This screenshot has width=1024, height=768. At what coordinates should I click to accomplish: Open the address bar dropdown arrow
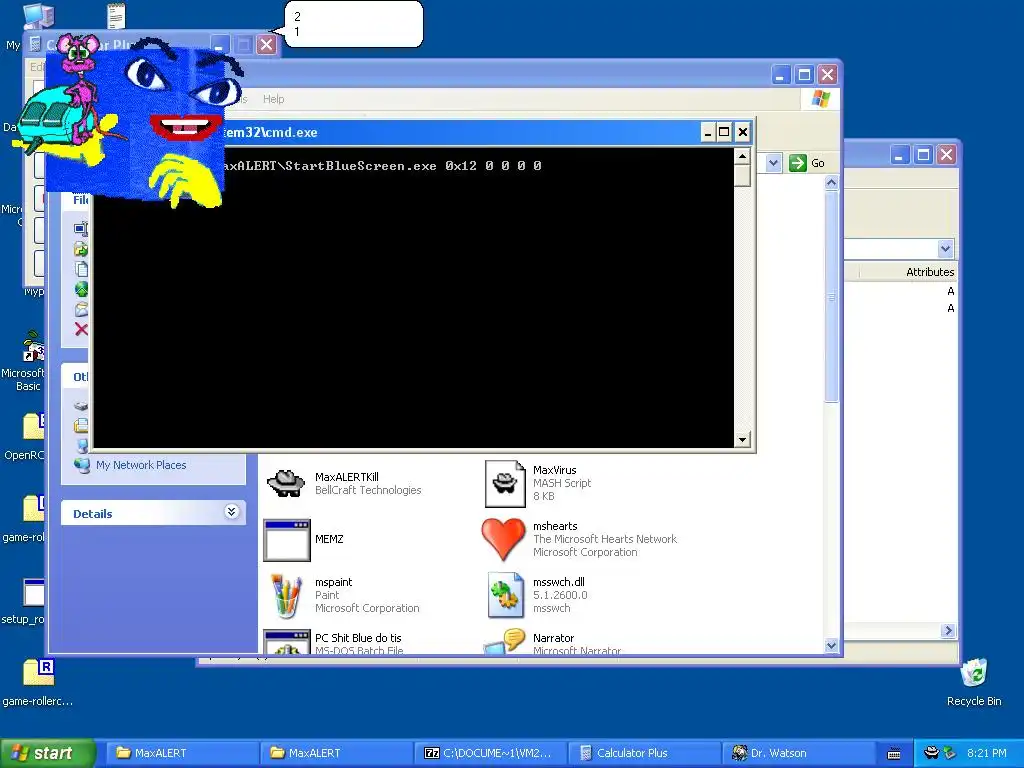[x=773, y=163]
